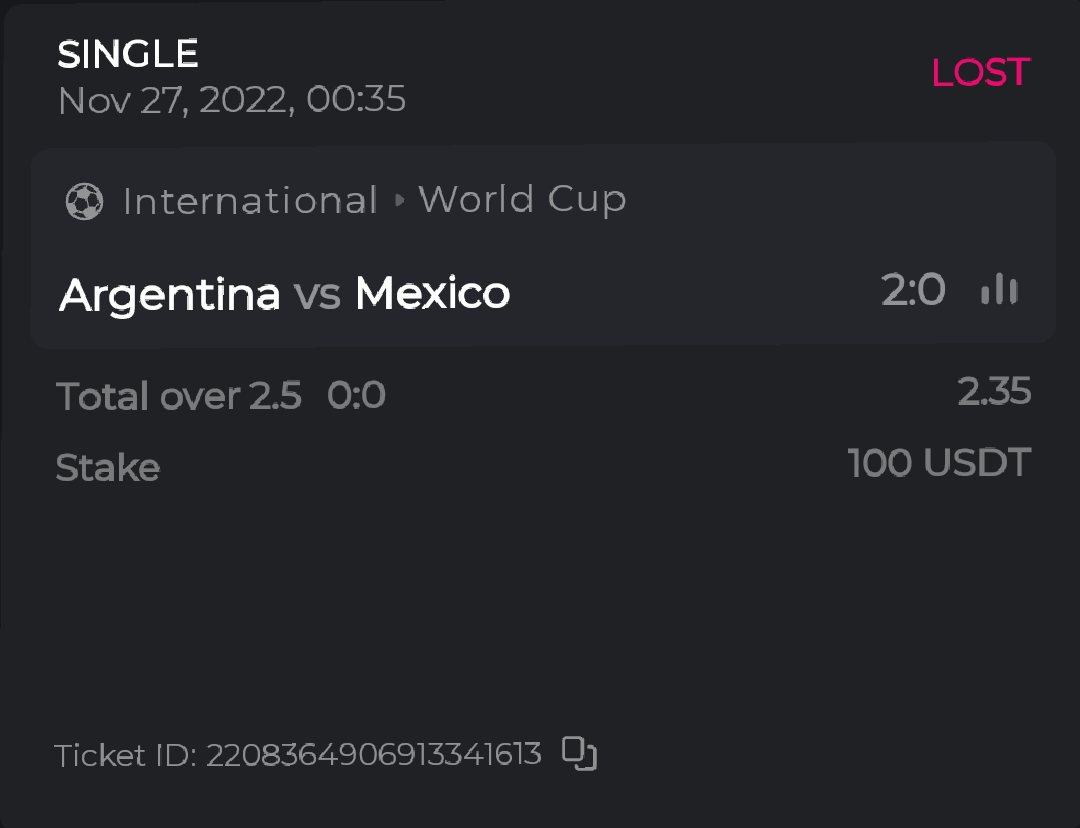Open the World Cup tournament link
The image size is (1080, 828).
(x=522, y=200)
